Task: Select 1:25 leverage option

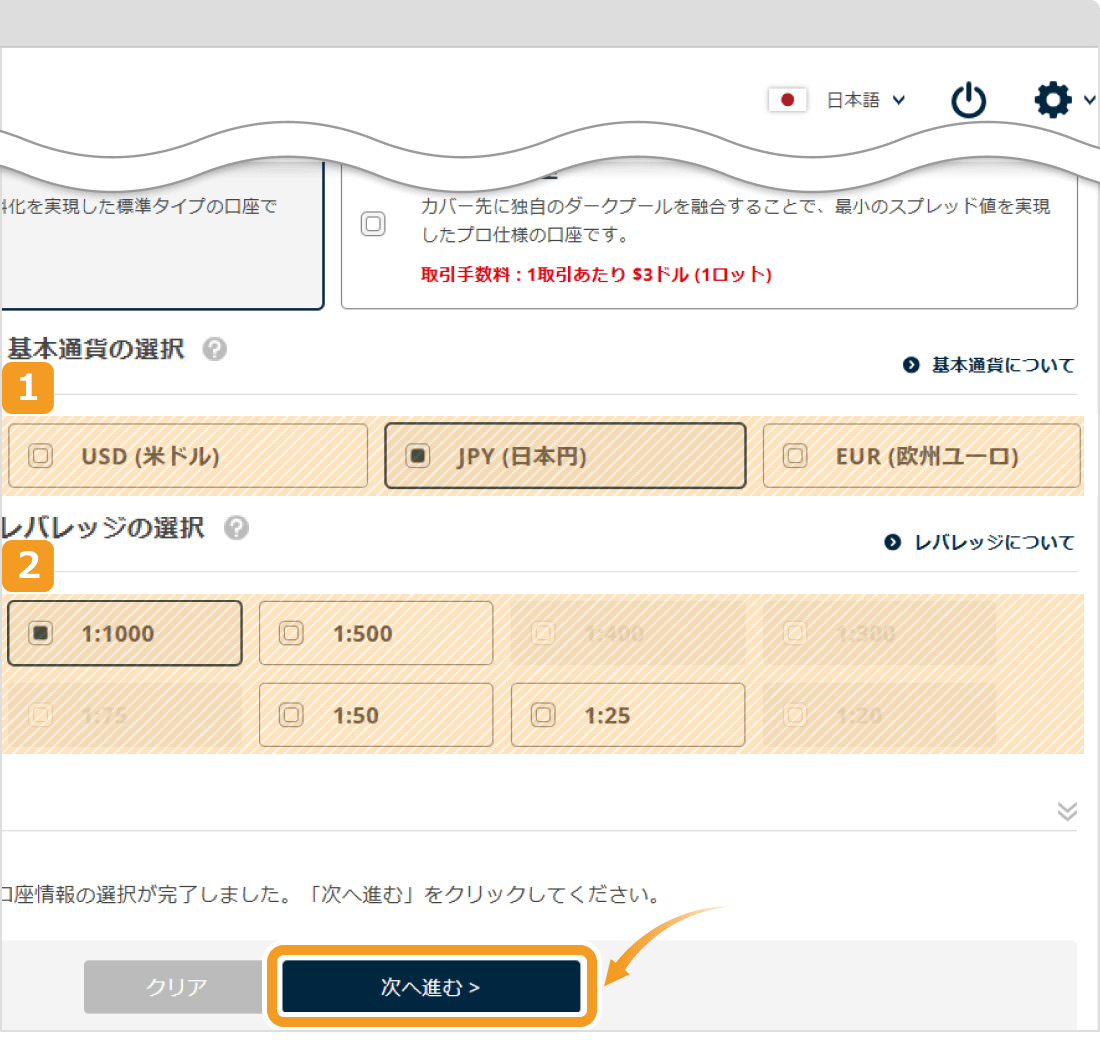Action: pos(628,715)
